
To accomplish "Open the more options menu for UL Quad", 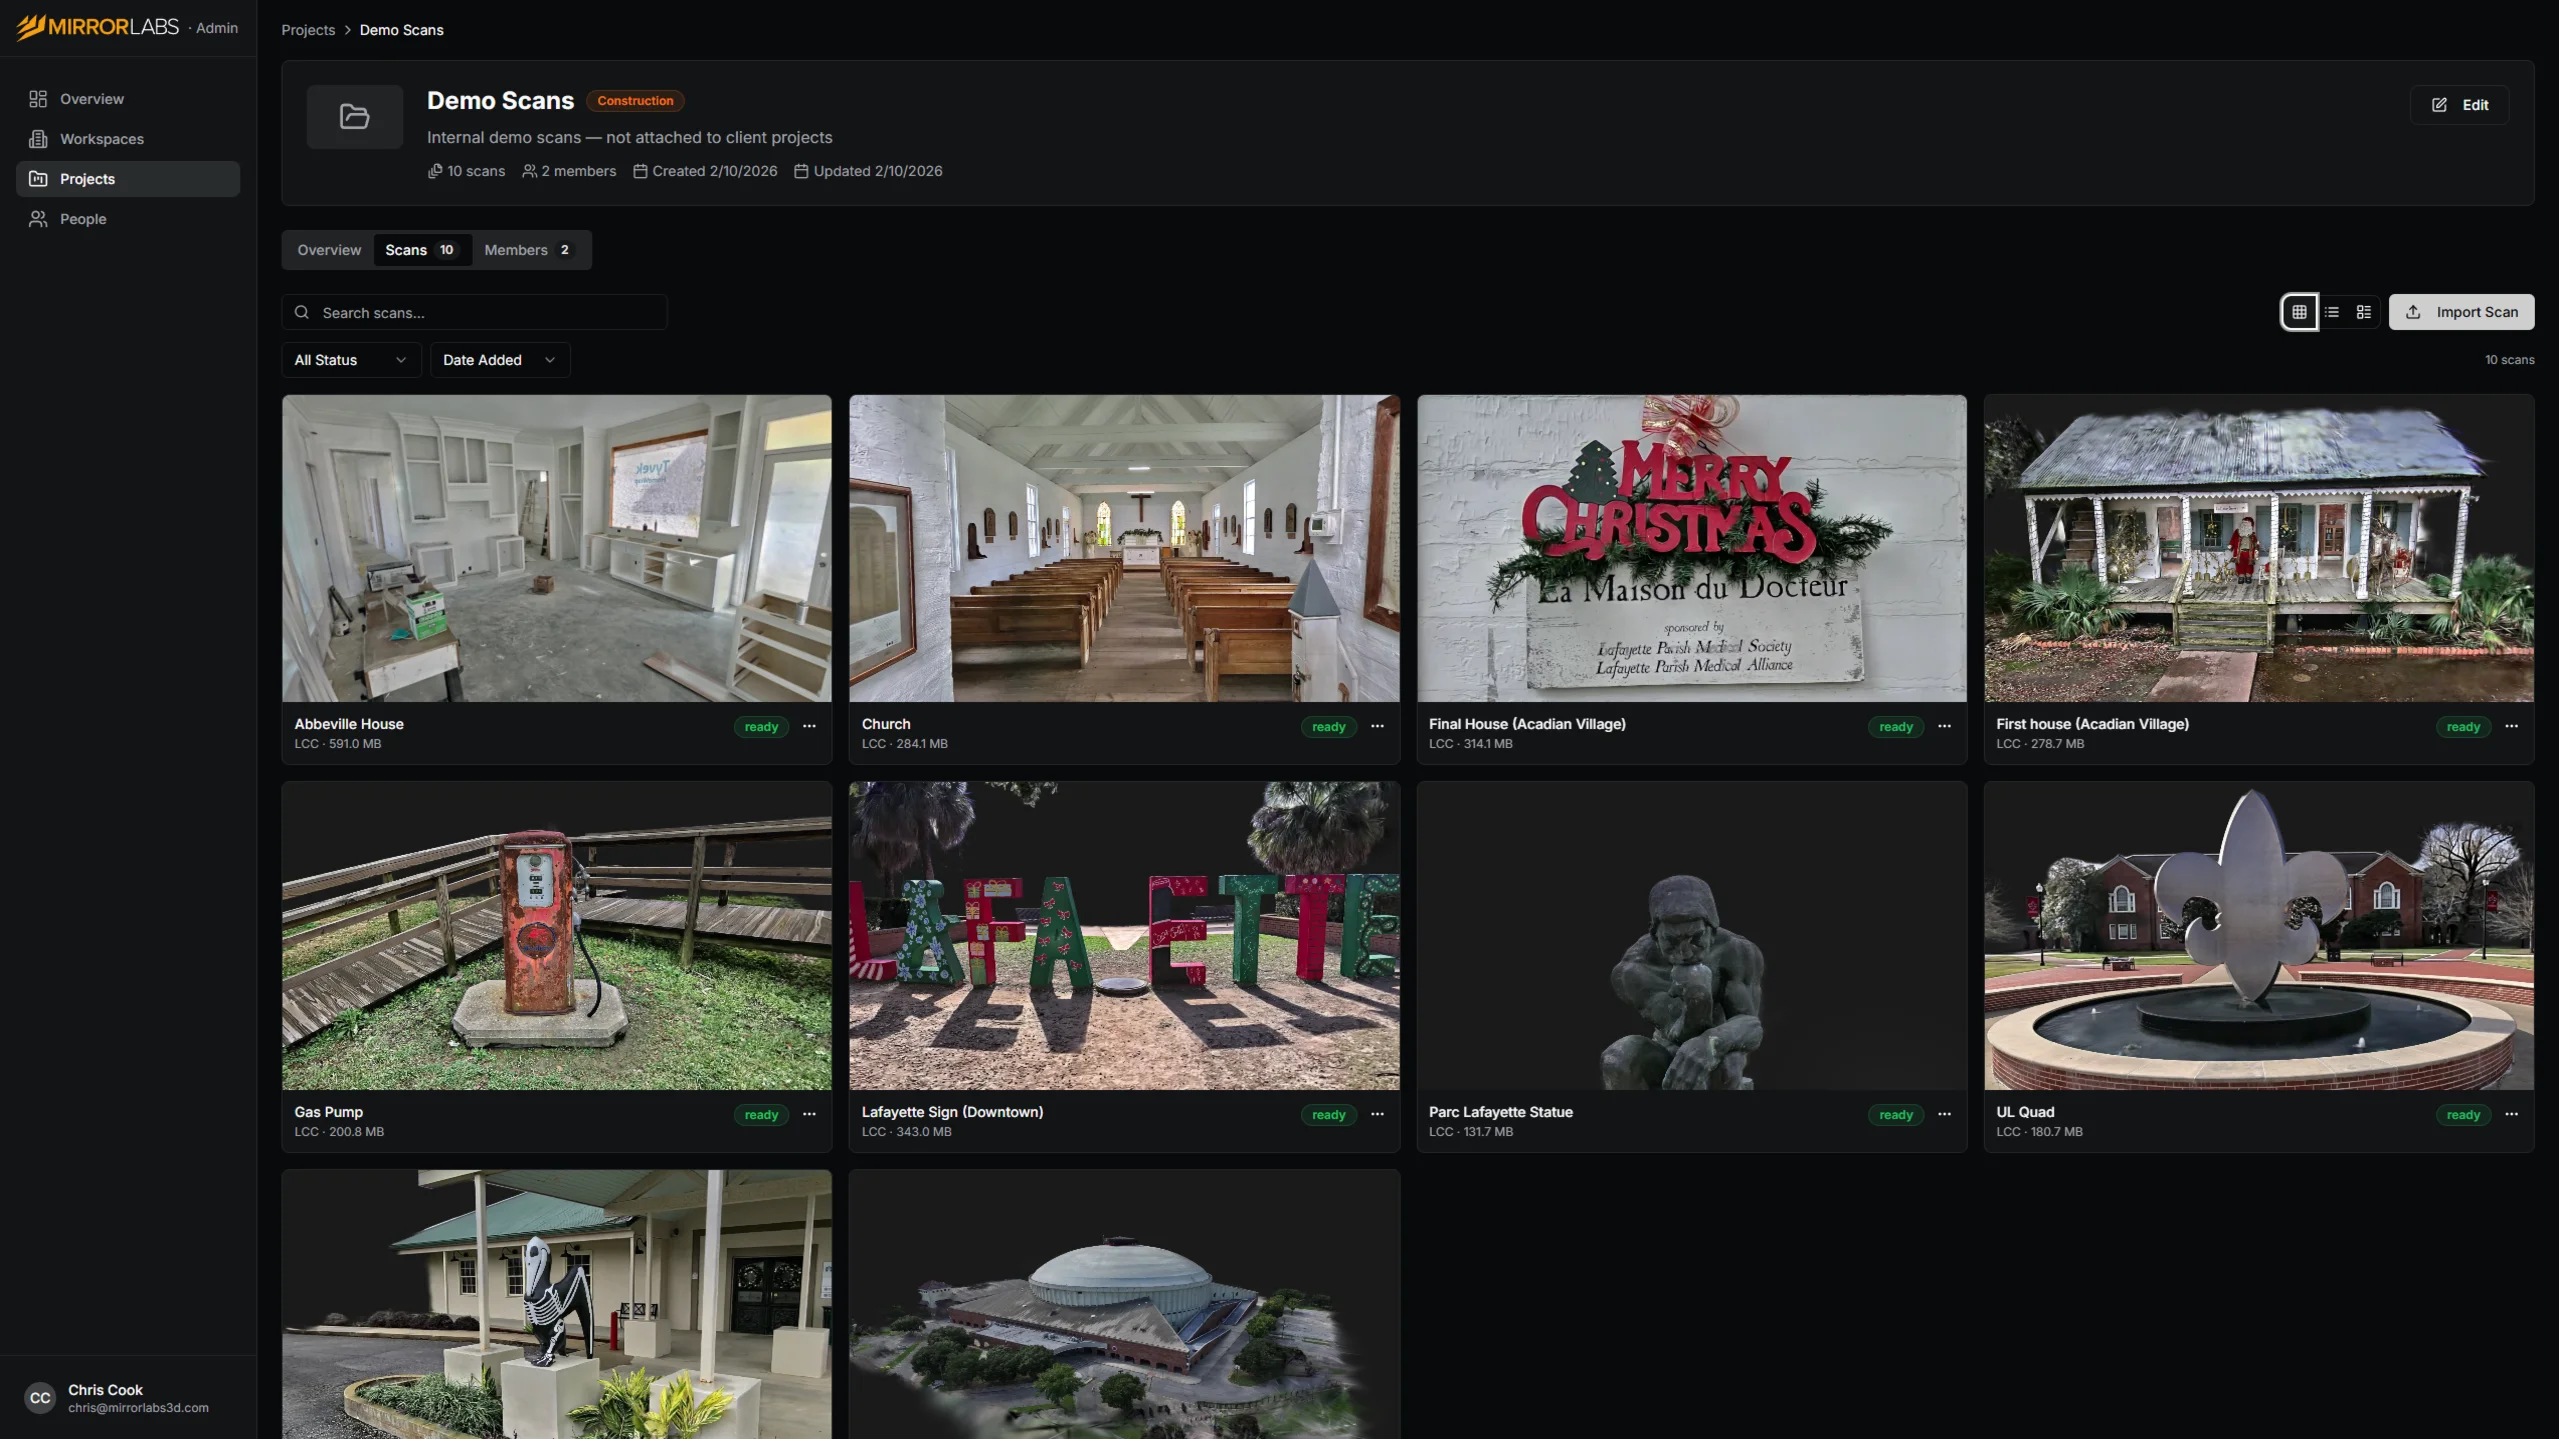I will pyautogui.click(x=2511, y=1114).
